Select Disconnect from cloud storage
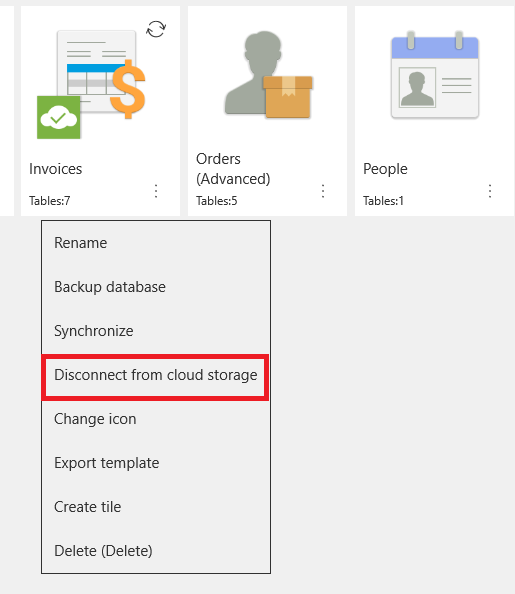Screen dimensions: 515x594 [156, 375]
